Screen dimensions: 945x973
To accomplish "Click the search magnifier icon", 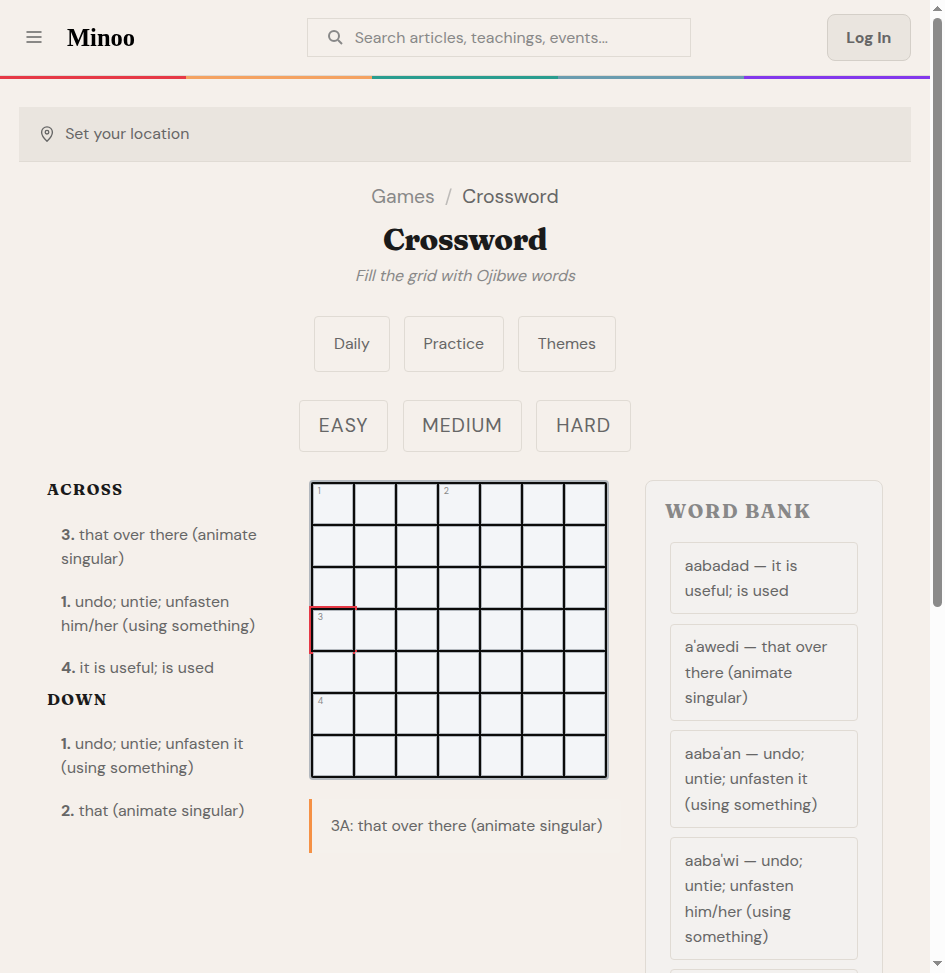I will (334, 37).
